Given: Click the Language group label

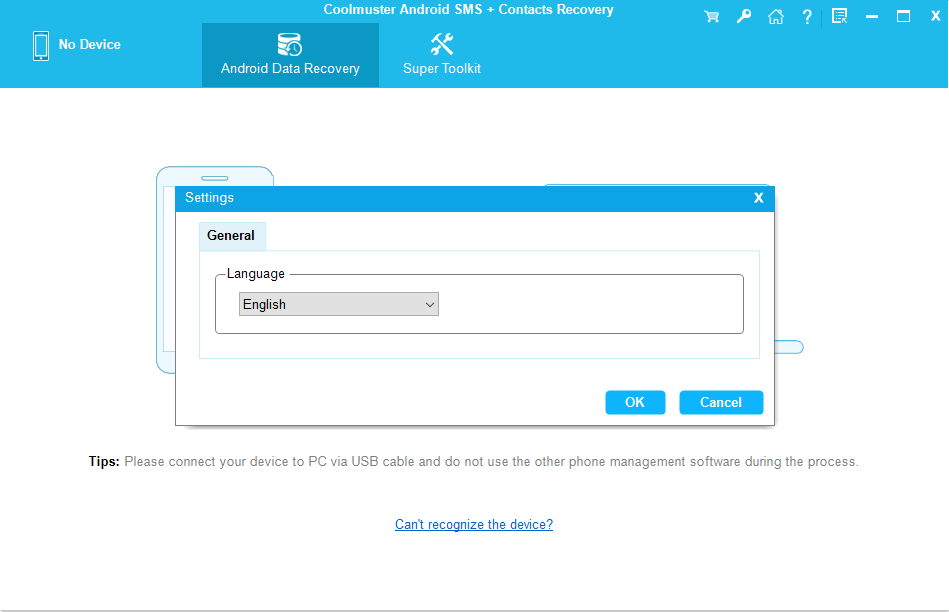Looking at the screenshot, I should point(255,274).
